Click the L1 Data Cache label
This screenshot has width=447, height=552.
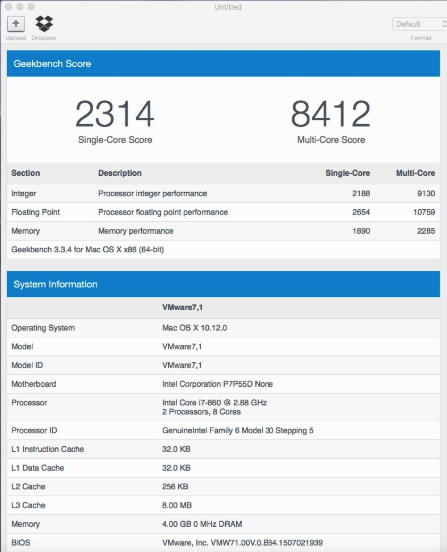(x=38, y=468)
